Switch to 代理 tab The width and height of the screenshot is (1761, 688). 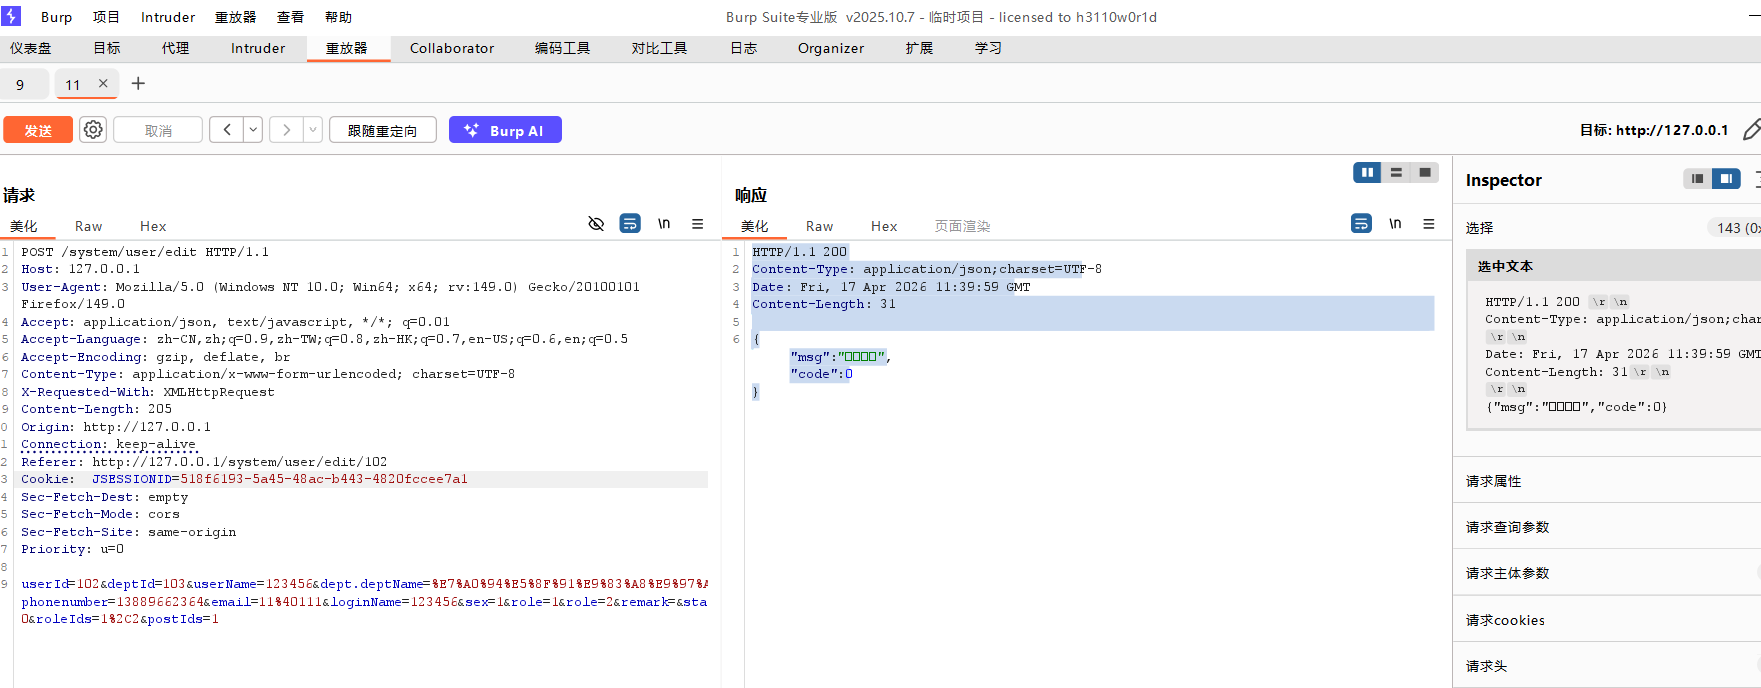pyautogui.click(x=175, y=48)
